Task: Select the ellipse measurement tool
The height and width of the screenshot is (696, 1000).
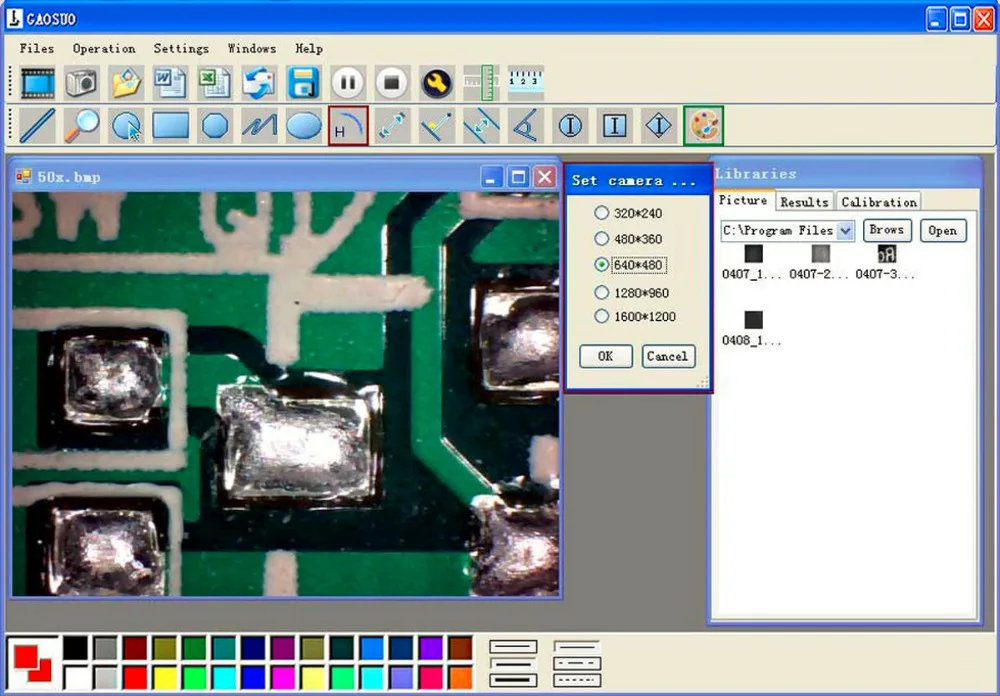Action: (x=304, y=126)
